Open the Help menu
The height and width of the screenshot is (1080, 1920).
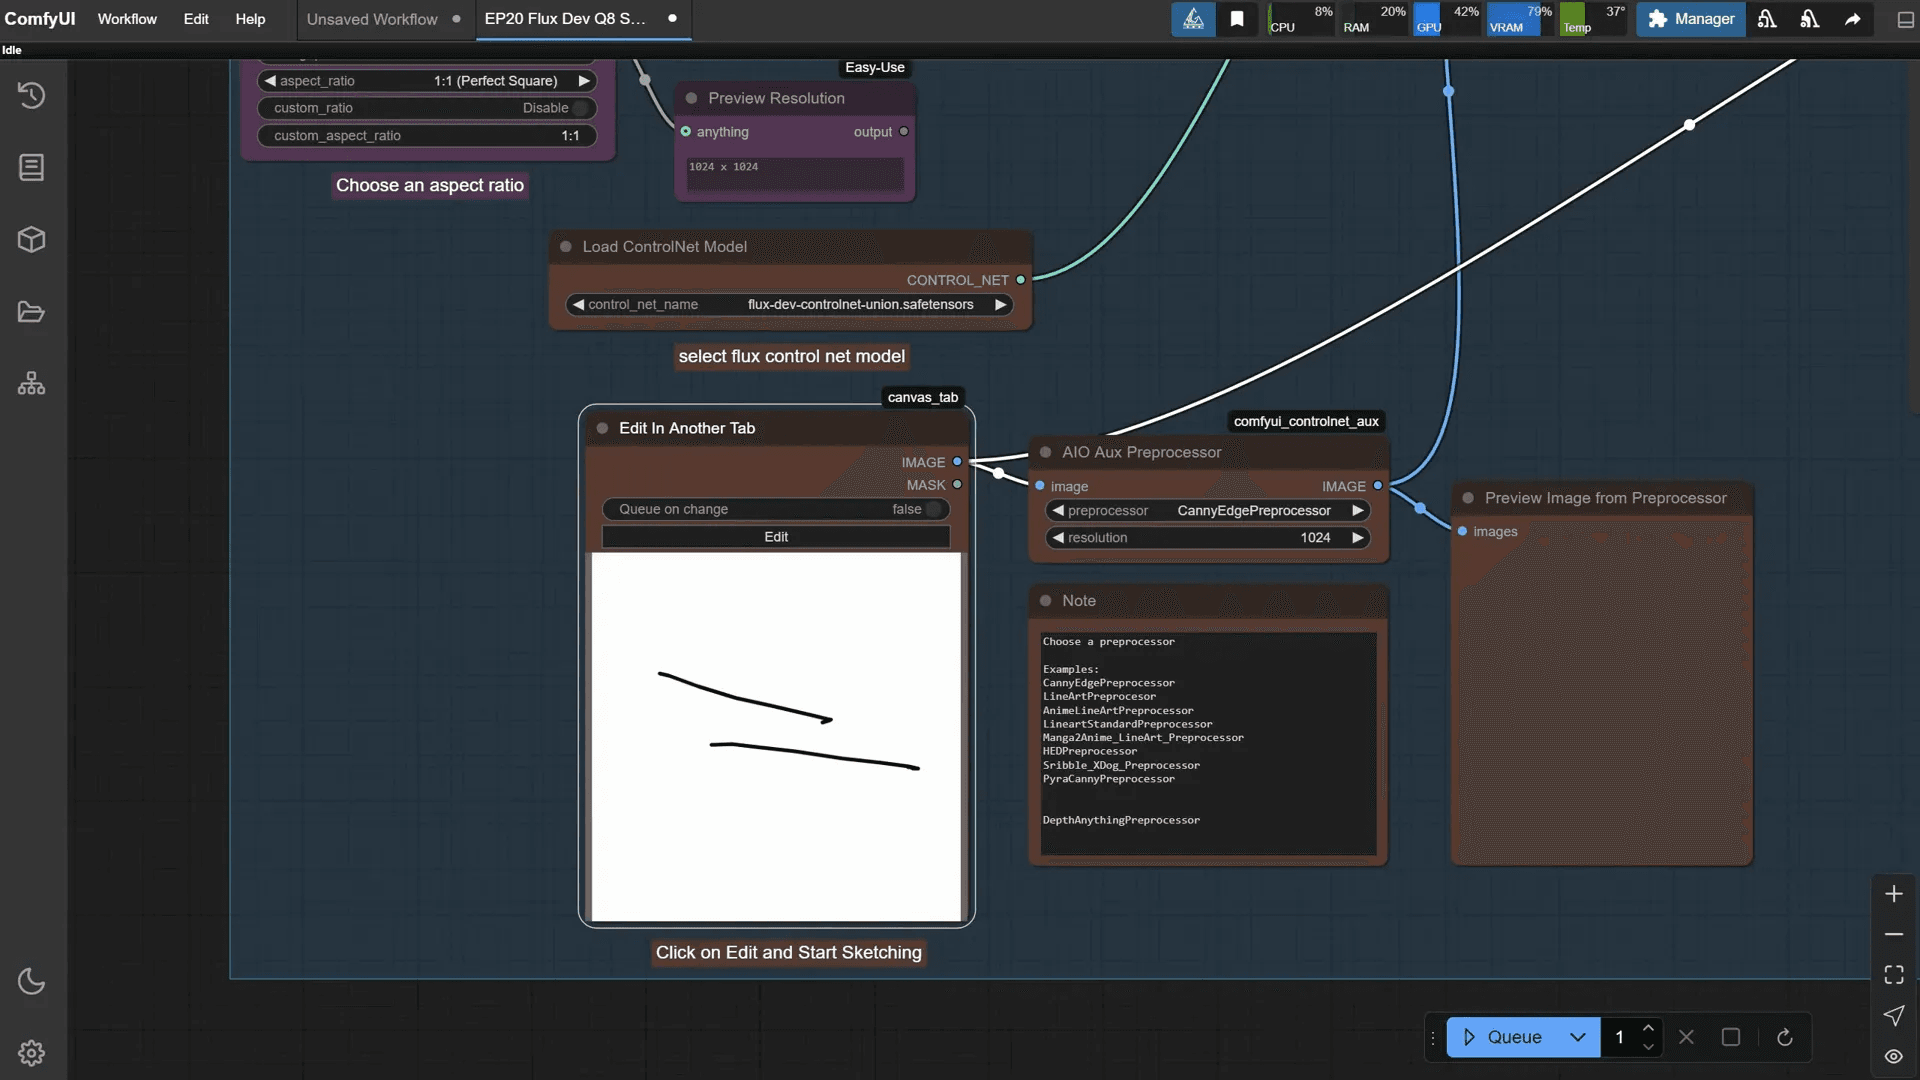click(x=250, y=19)
